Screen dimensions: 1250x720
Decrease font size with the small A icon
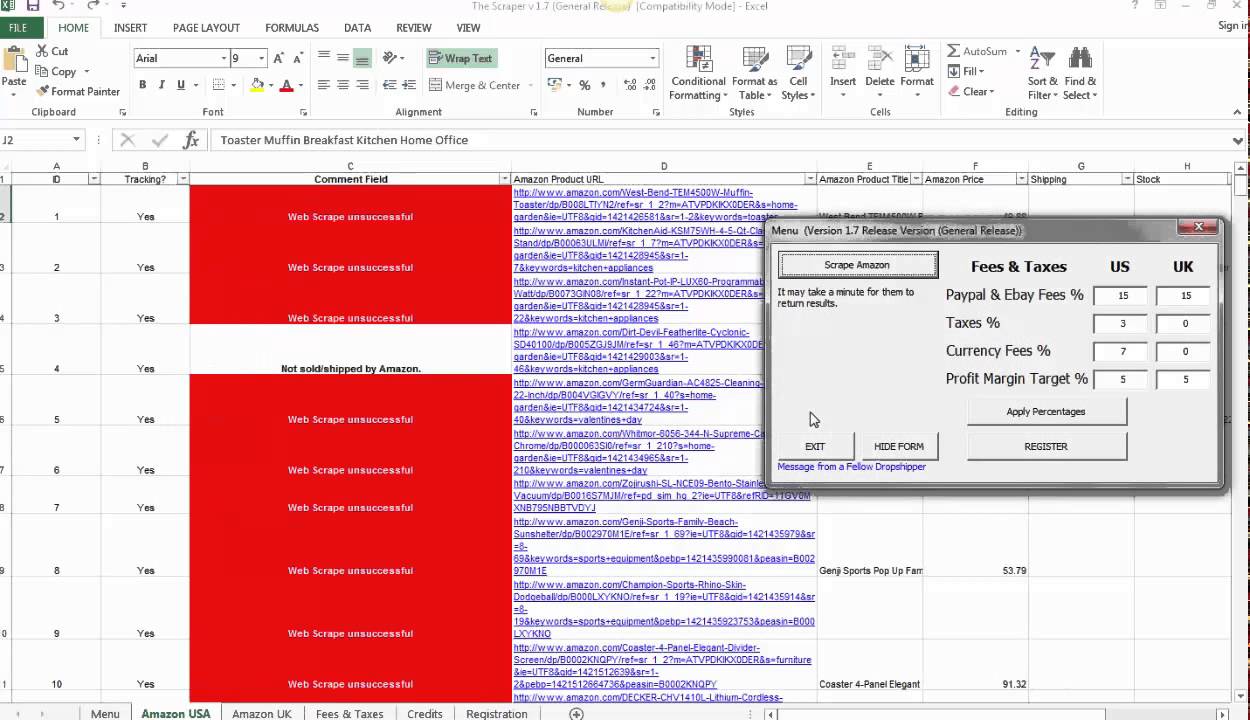[299, 58]
